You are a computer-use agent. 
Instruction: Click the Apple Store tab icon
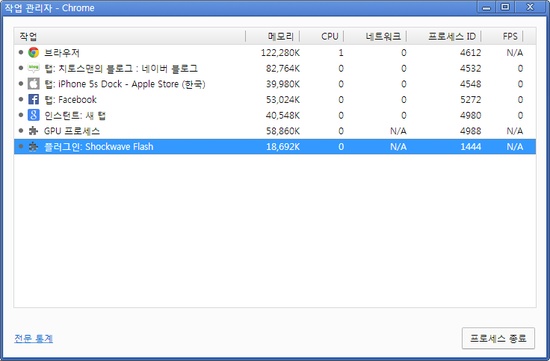[x=34, y=84]
